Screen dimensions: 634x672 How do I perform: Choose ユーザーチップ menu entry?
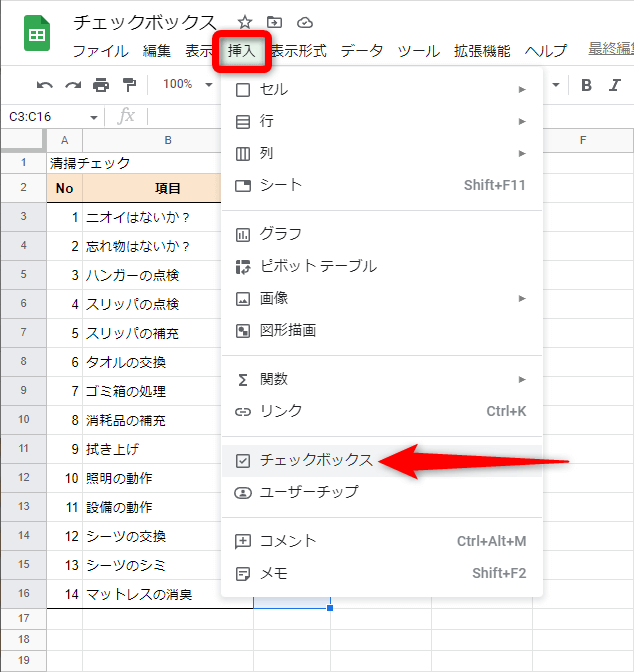tap(382, 493)
